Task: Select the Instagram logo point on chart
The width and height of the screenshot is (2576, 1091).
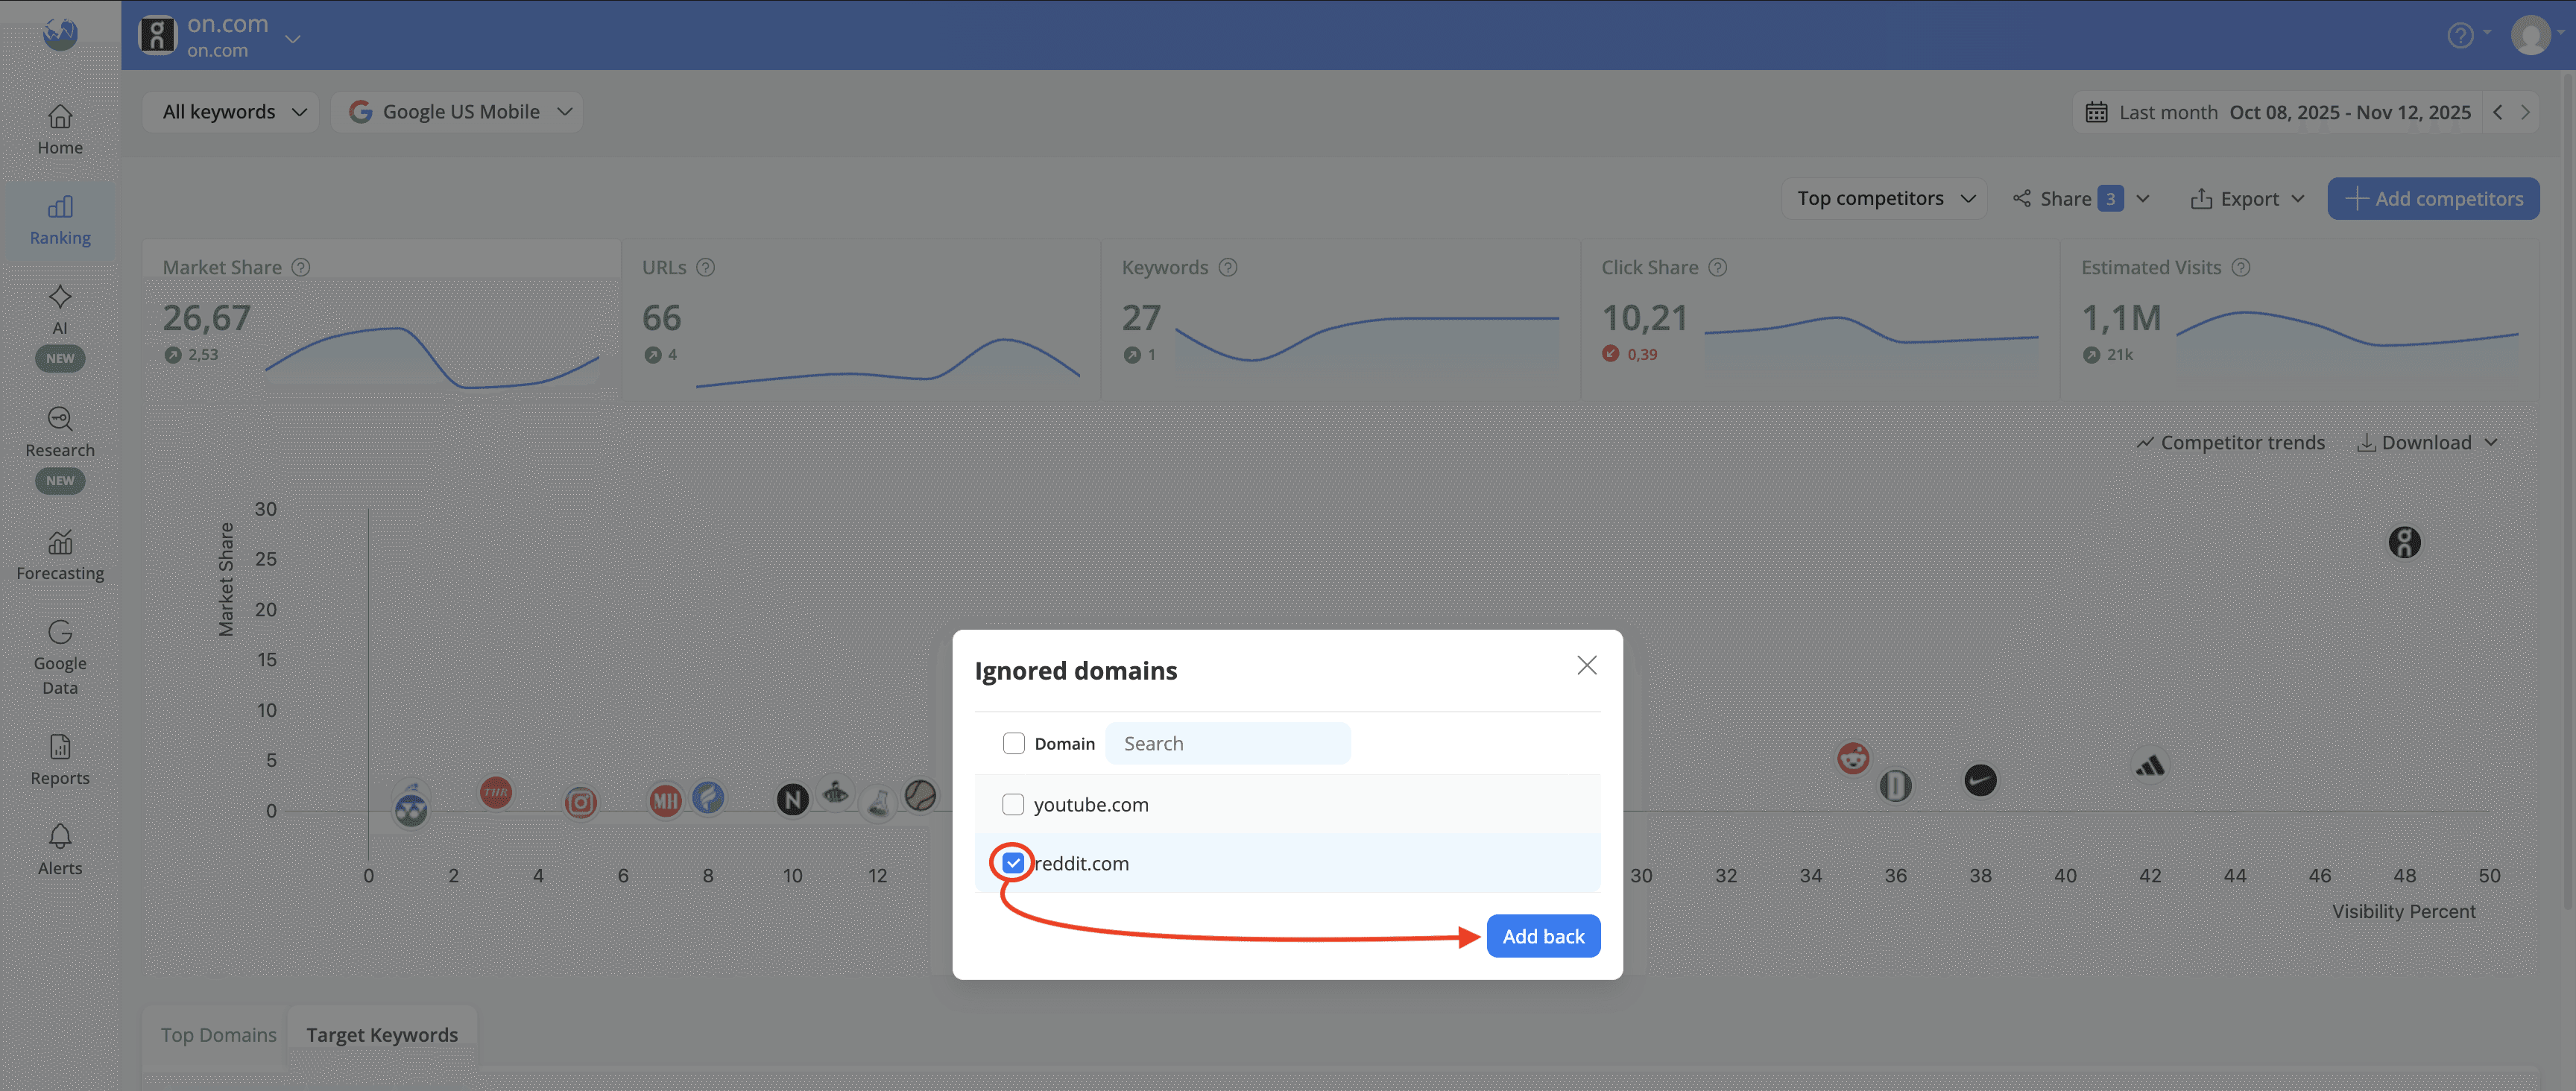Action: [x=580, y=802]
